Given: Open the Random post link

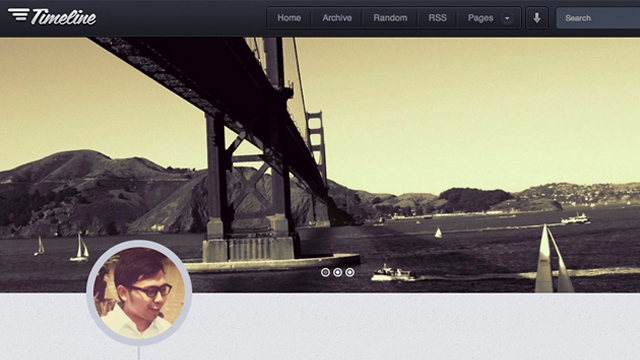Looking at the screenshot, I should click(x=390, y=18).
